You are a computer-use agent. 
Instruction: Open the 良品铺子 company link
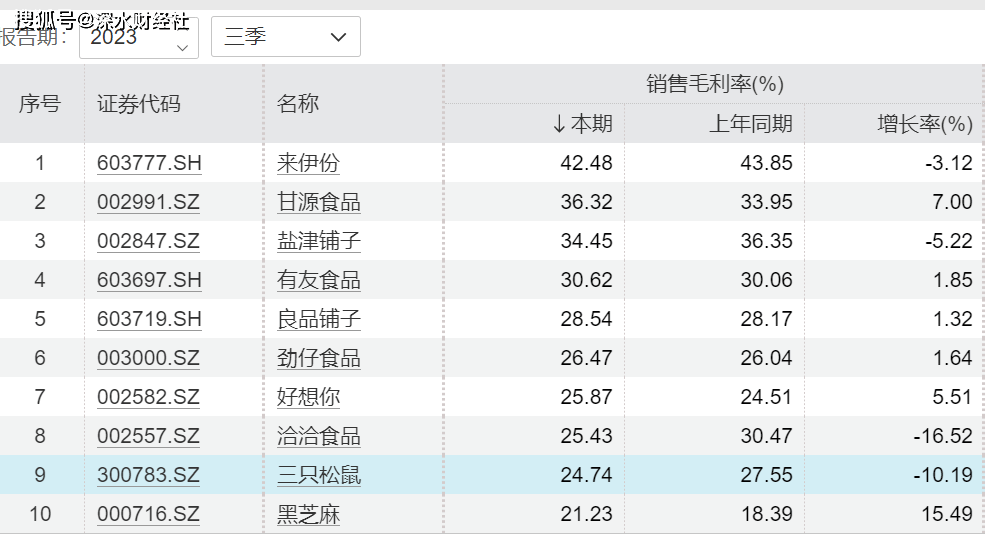[319, 319]
